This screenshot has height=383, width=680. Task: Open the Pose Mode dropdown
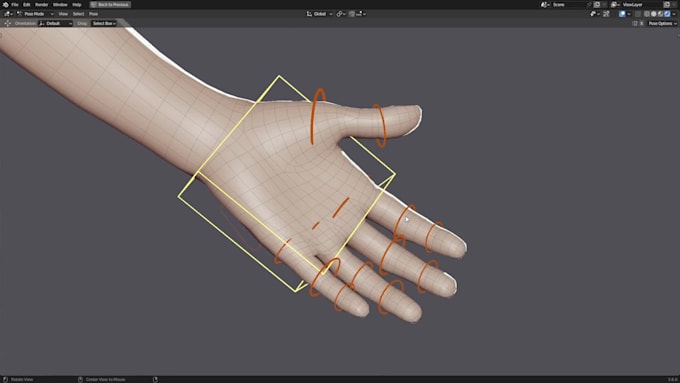click(x=35, y=14)
